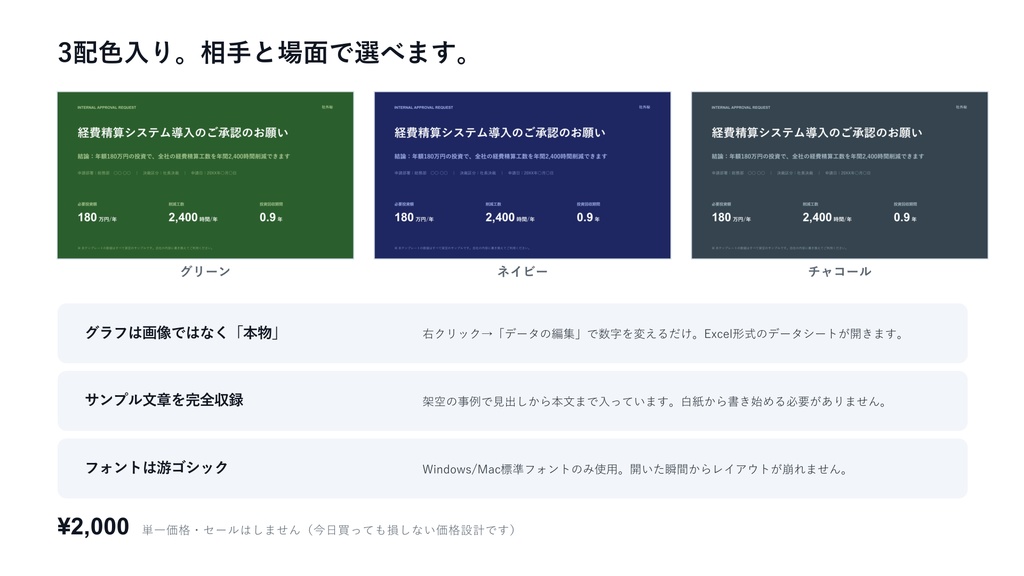Click the 架空の事例で見出しから本文まで description text
Viewport: 1024px width, 576px height.
[x=654, y=402]
